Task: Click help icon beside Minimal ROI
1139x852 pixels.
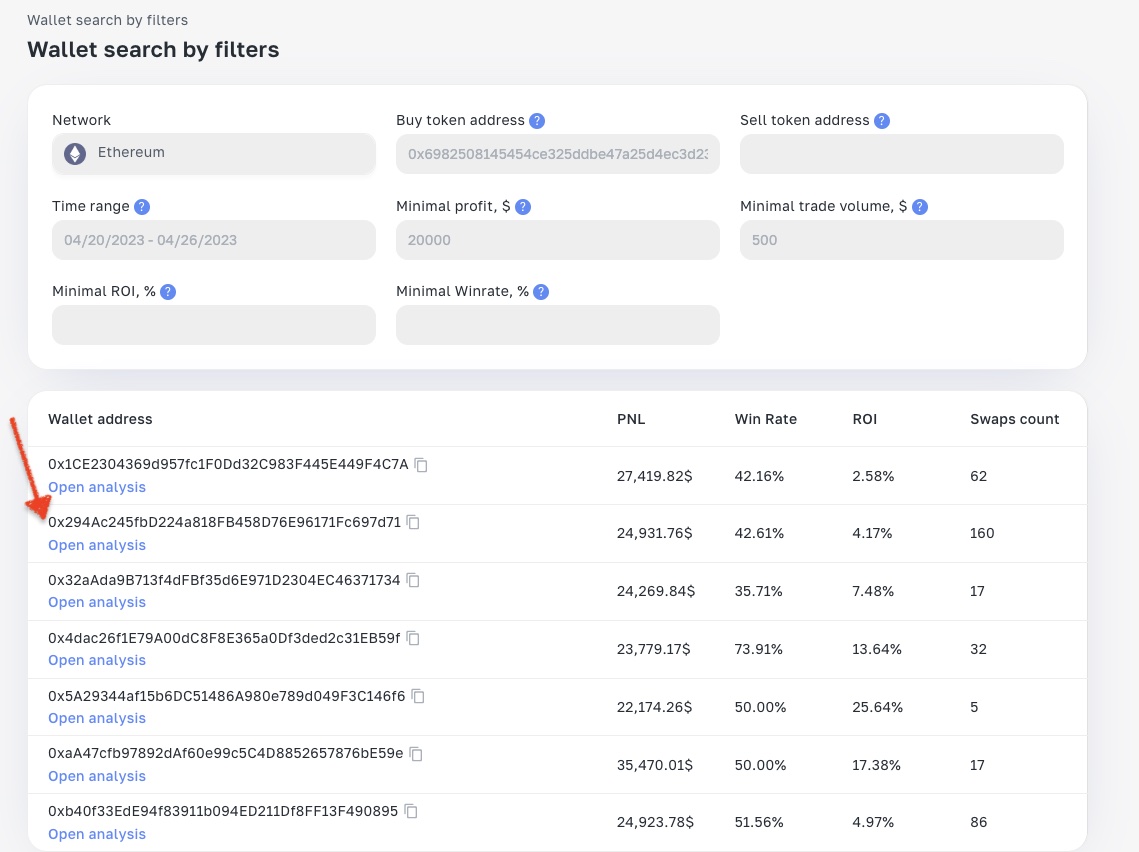Action: coord(168,292)
